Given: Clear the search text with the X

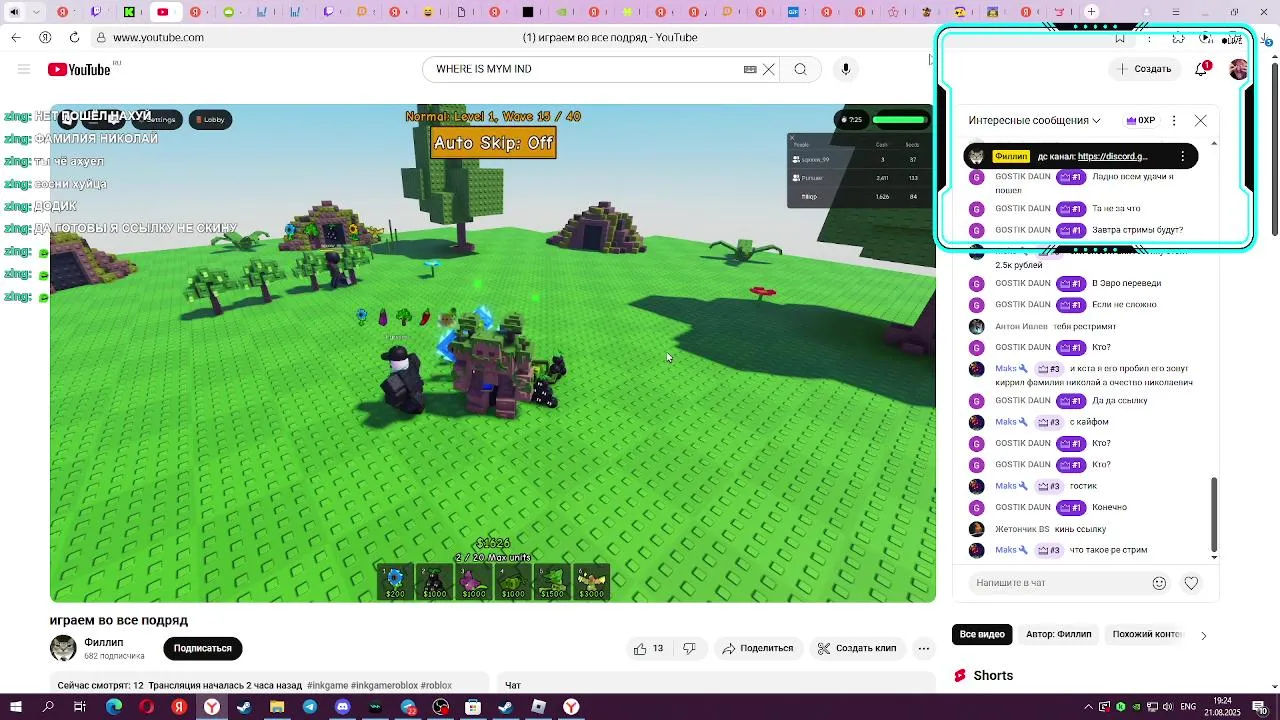Looking at the screenshot, I should click(x=768, y=69).
